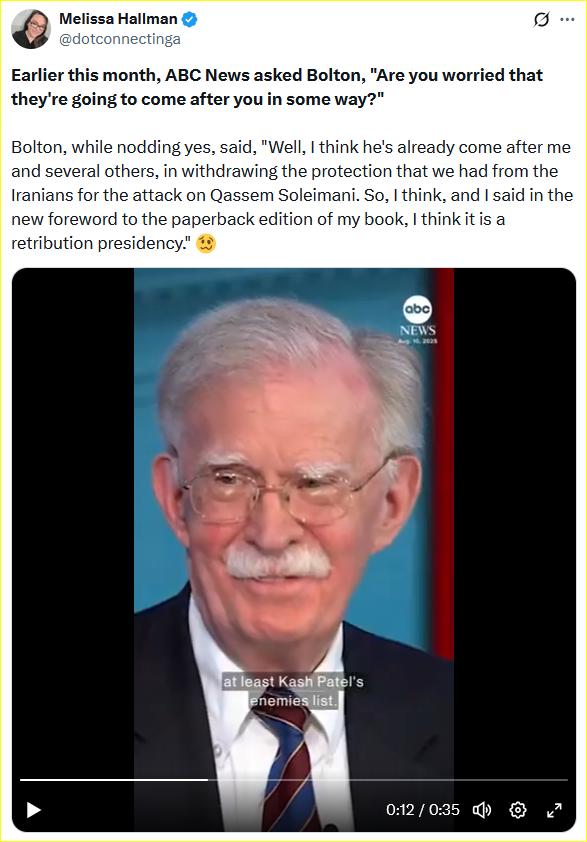Click the Grok slashed-circle icon
This screenshot has height=842, width=587.
(541, 19)
